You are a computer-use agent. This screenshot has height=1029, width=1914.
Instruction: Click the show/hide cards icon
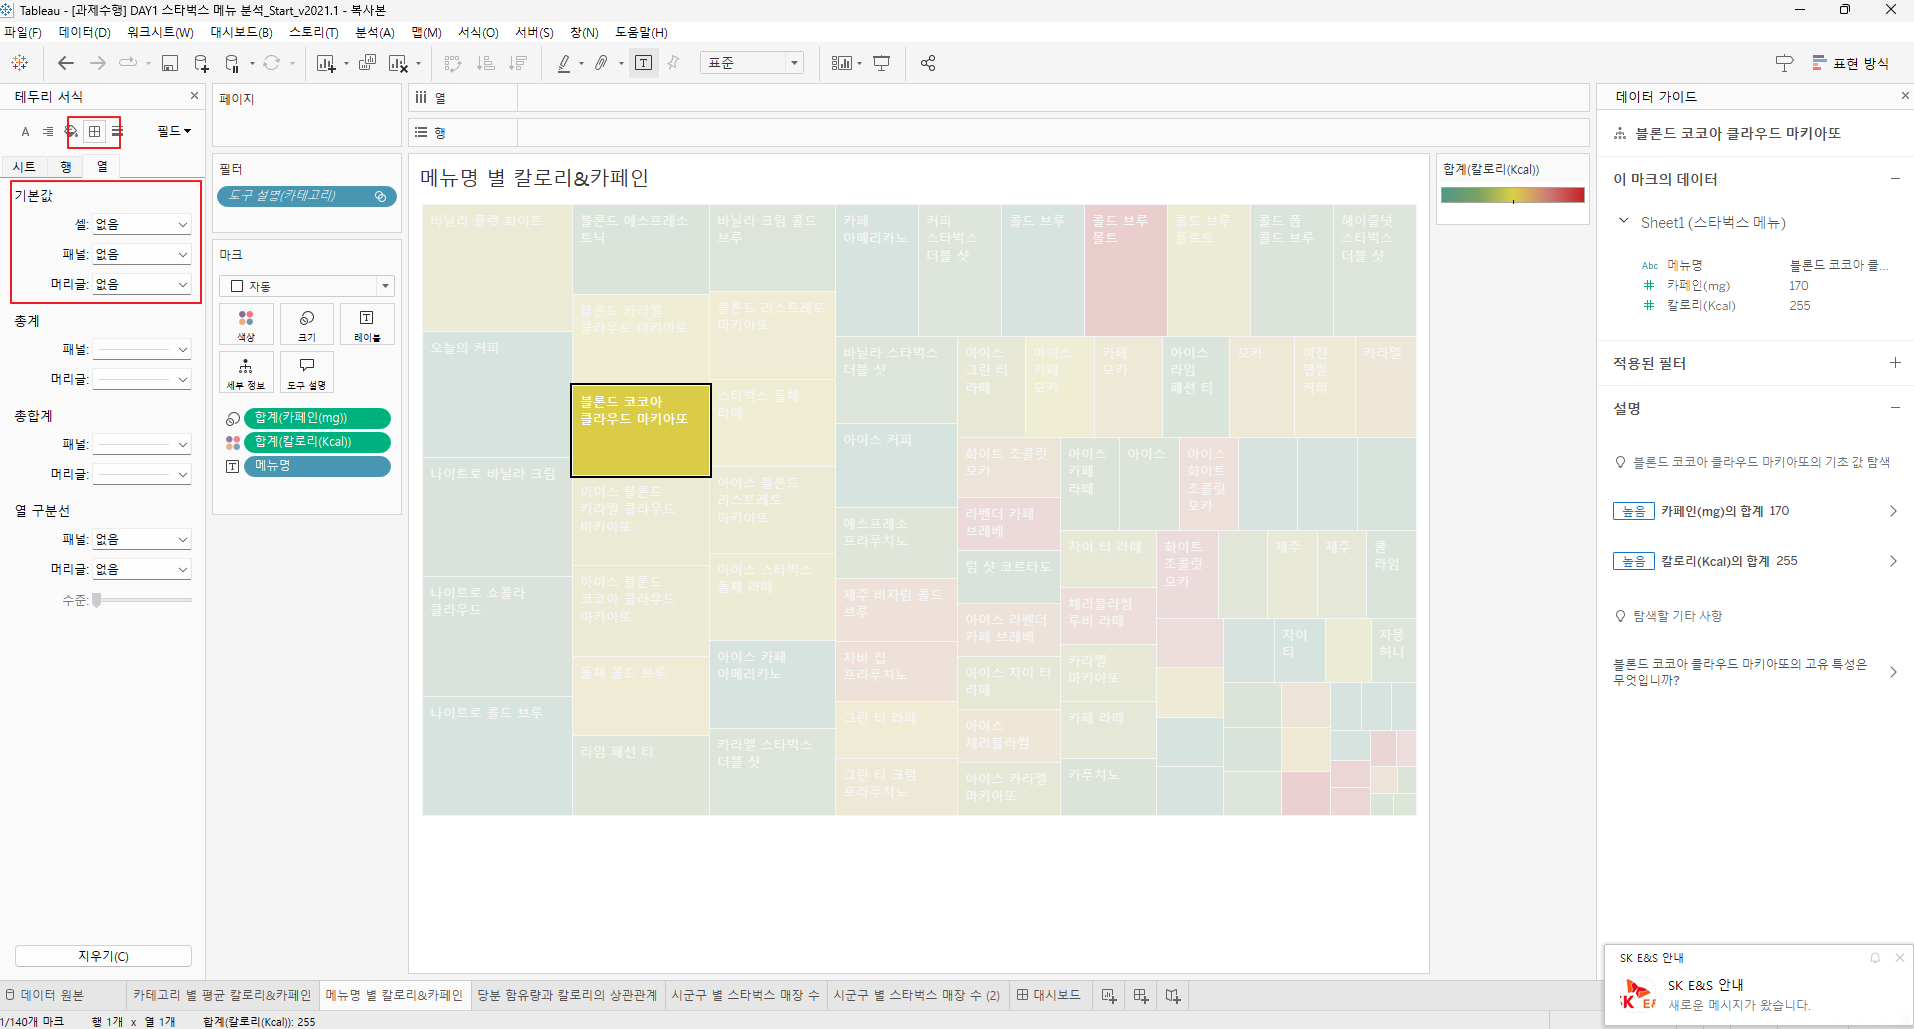[842, 63]
